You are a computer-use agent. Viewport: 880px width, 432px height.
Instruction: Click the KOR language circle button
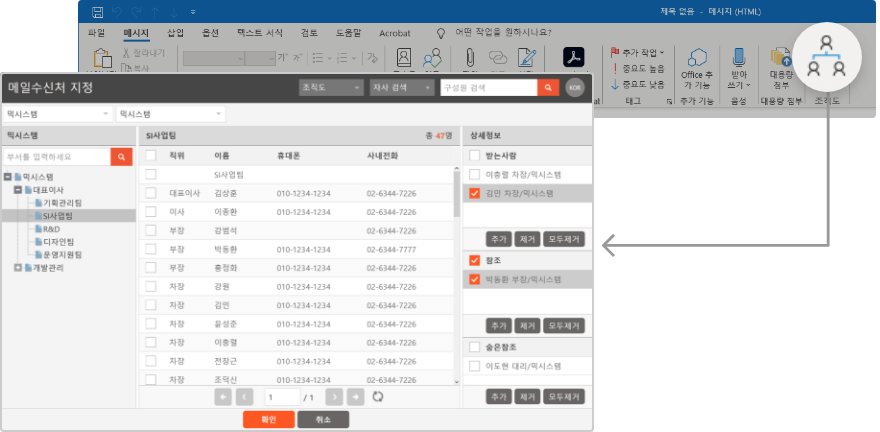[x=575, y=88]
